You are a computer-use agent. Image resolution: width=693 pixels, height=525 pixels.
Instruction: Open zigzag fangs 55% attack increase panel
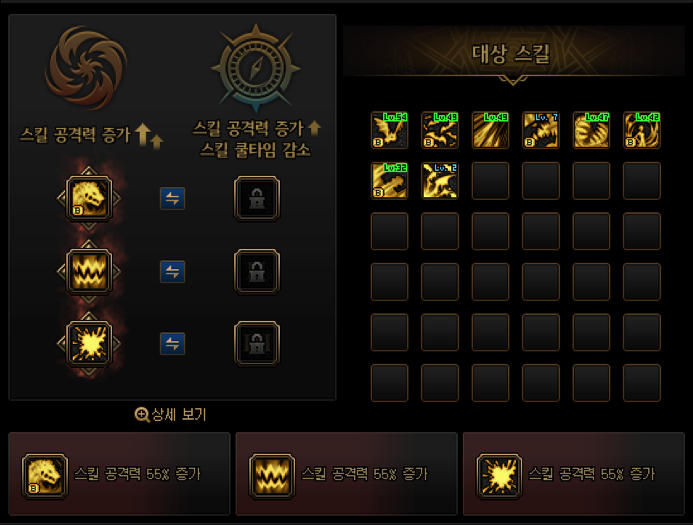click(x=346, y=474)
